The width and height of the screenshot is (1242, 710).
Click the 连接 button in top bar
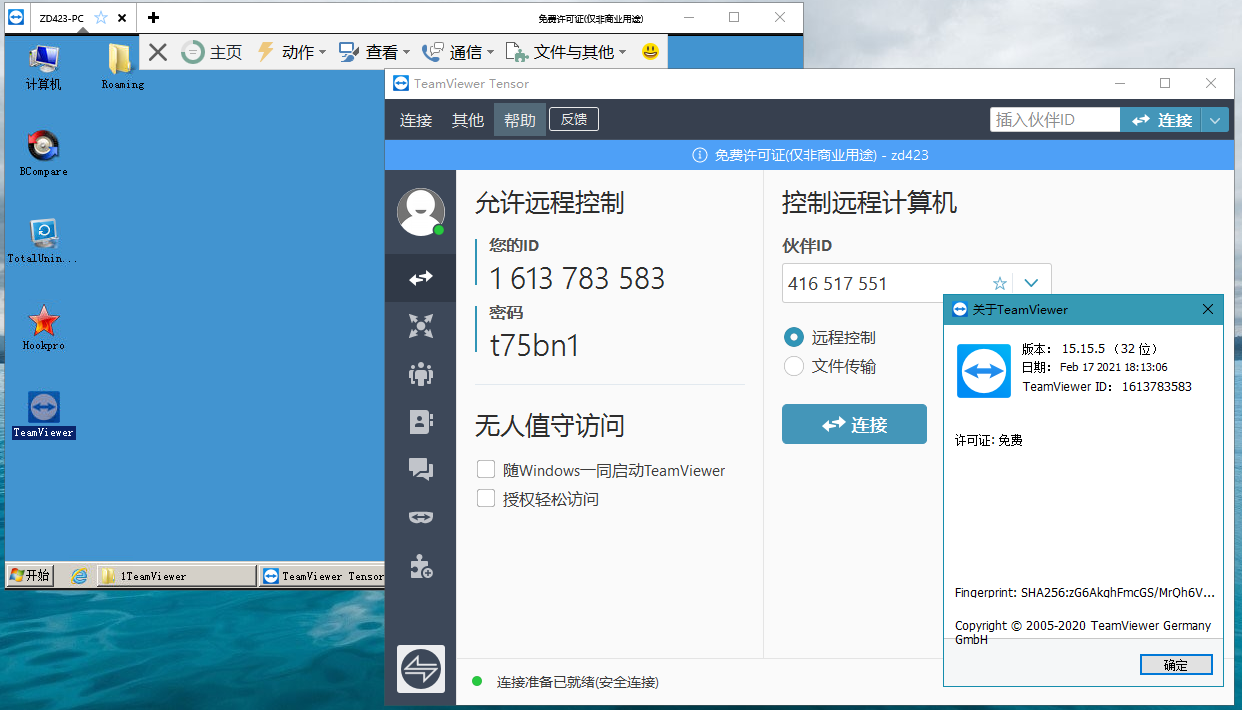(1161, 120)
